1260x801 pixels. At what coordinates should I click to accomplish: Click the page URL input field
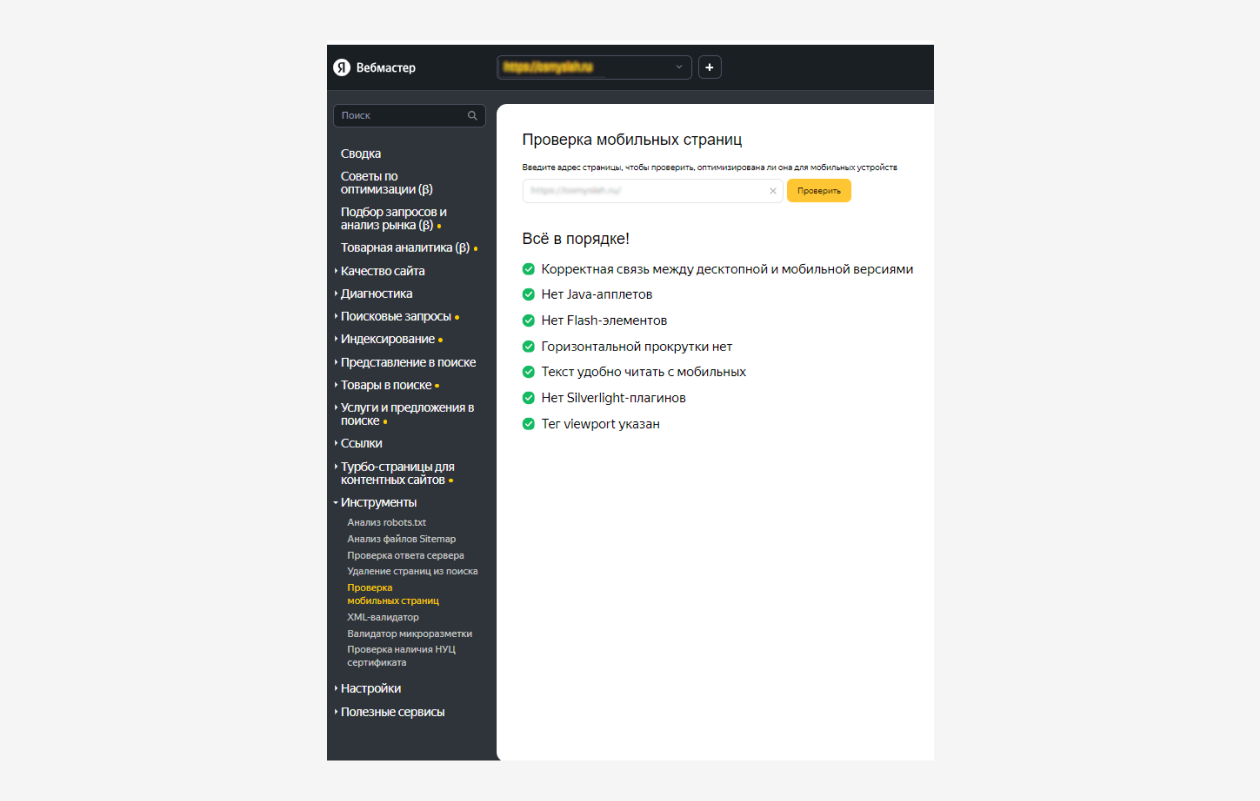[x=652, y=191]
